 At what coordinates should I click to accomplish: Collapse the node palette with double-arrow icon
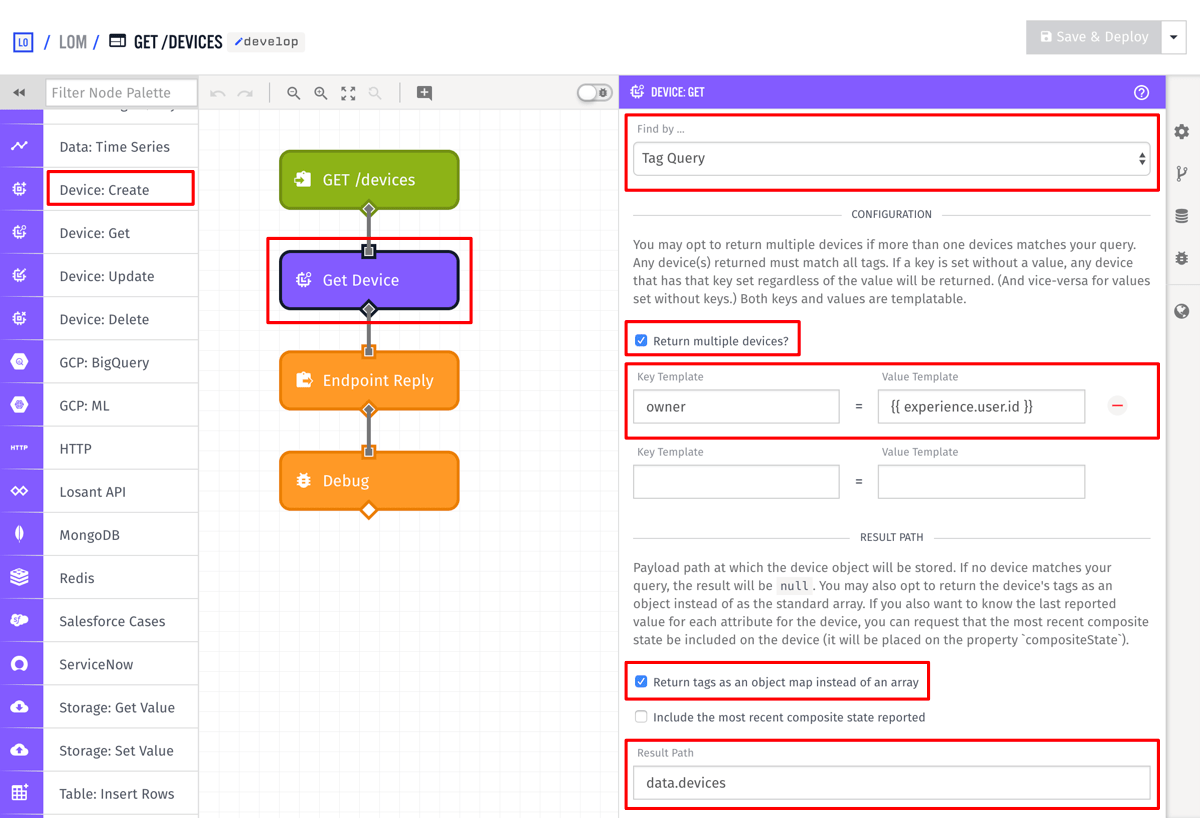pyautogui.click(x=19, y=93)
